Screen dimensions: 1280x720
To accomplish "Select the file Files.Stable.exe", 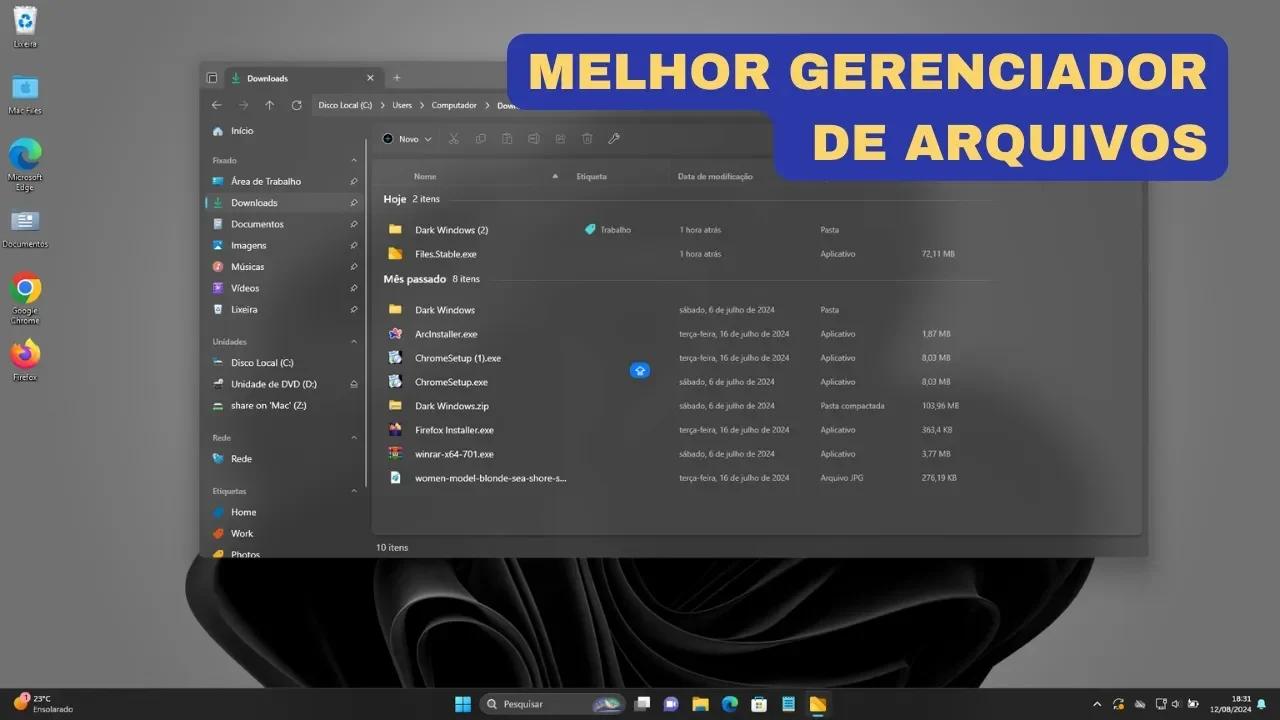I will pos(448,253).
